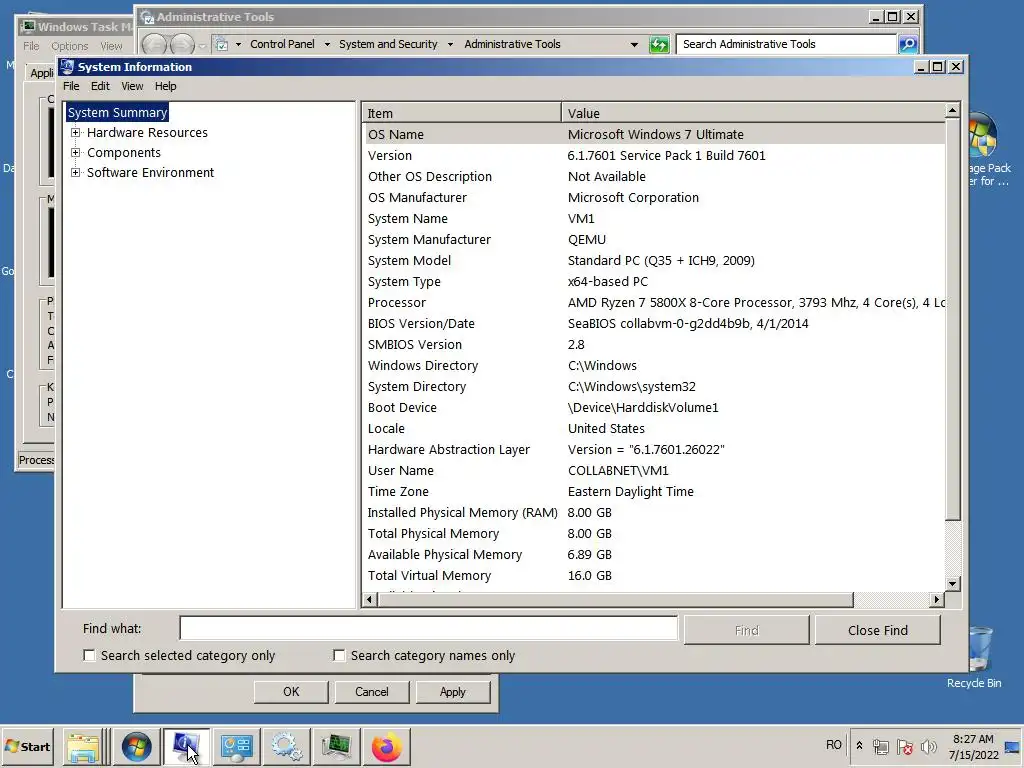Click the Find what input field
The width and height of the screenshot is (1024, 768).
(428, 628)
